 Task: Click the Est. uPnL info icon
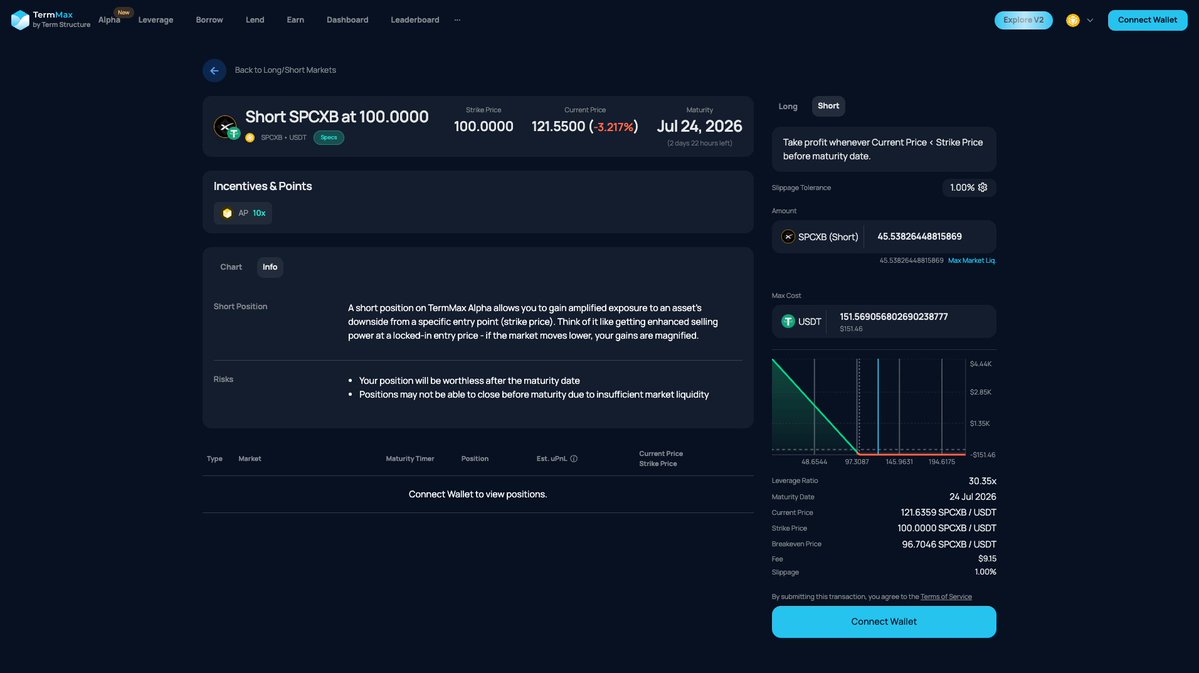tap(574, 459)
